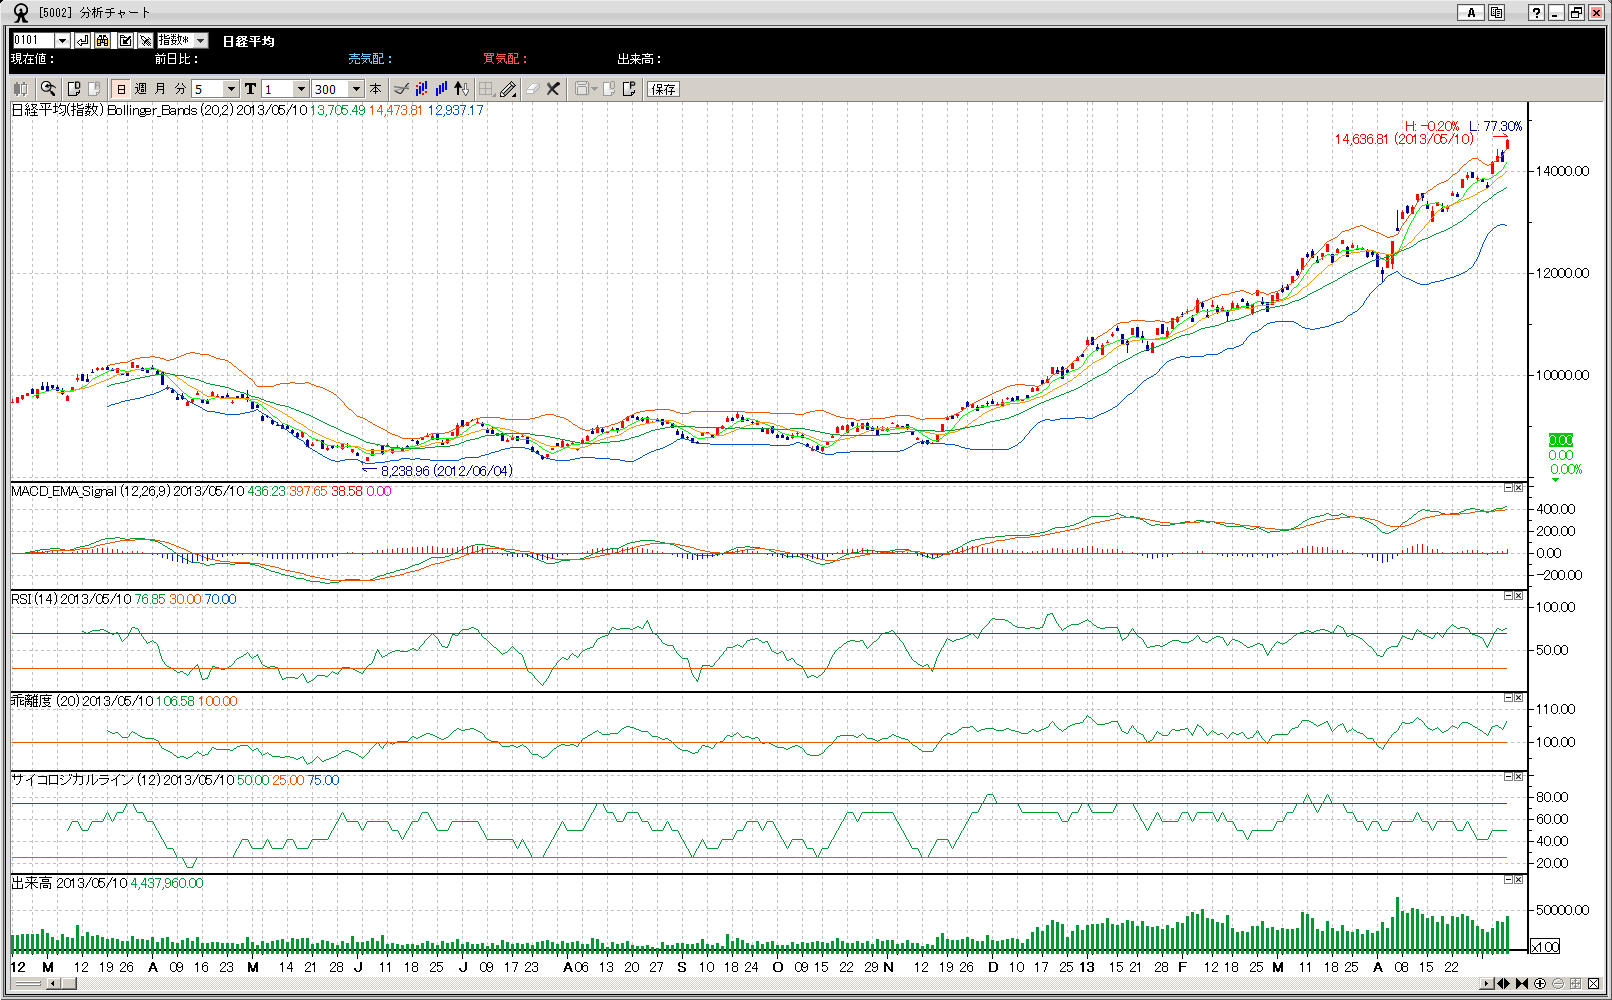Click the up-down arrows compare icon

[461, 89]
